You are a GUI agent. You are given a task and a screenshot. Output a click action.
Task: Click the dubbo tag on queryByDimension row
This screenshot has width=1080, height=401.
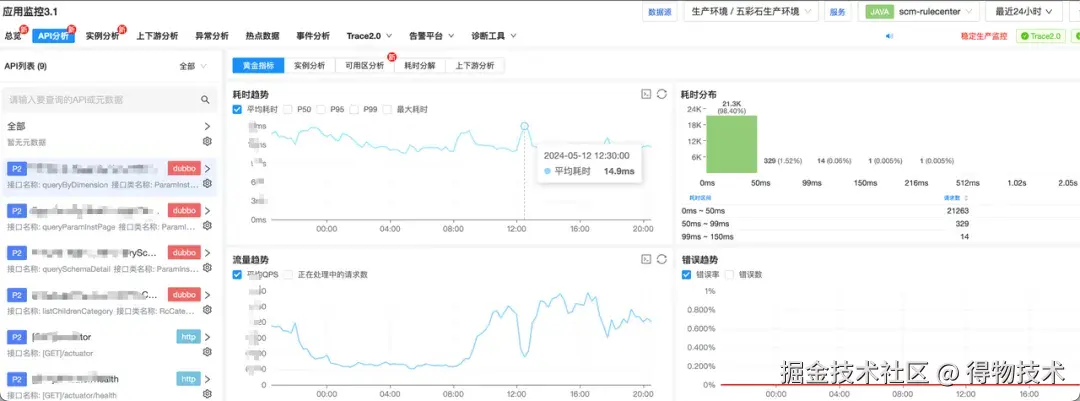[184, 168]
